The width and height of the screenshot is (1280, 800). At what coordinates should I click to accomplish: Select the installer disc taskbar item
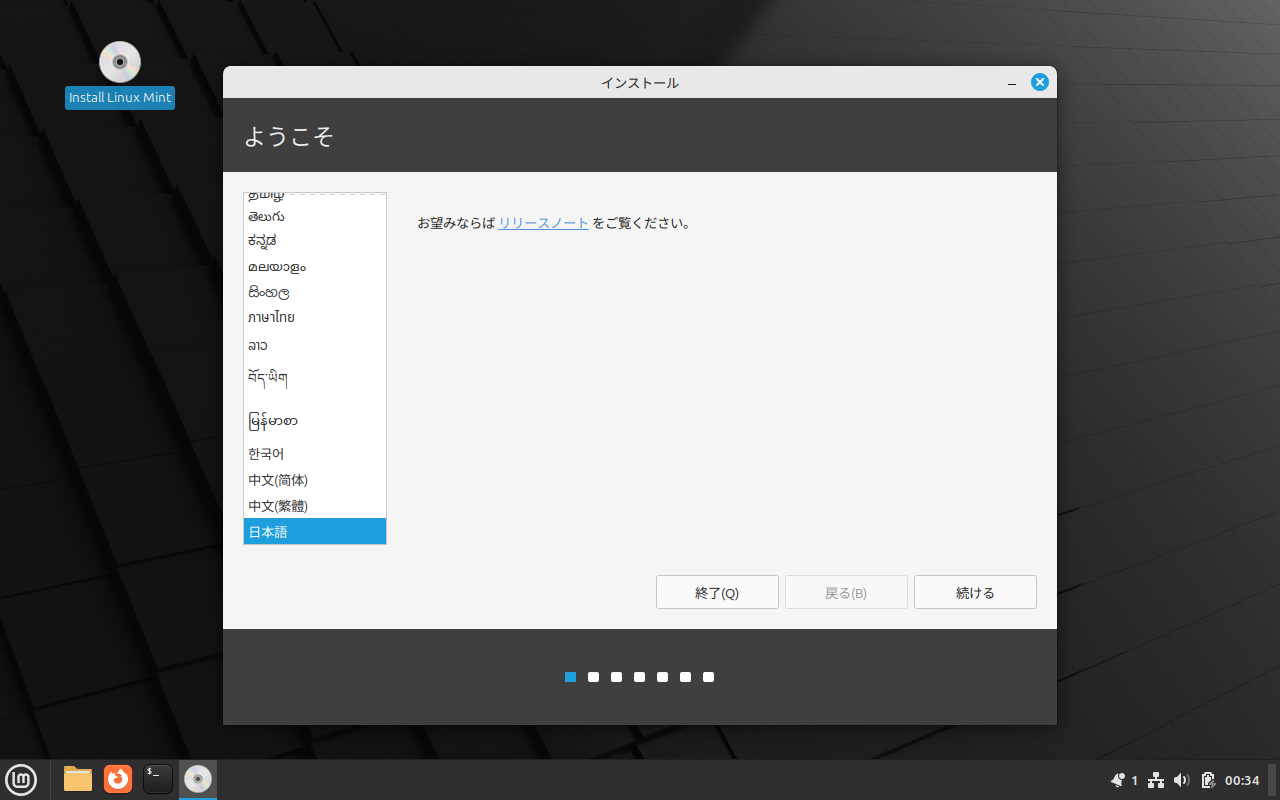click(x=198, y=779)
